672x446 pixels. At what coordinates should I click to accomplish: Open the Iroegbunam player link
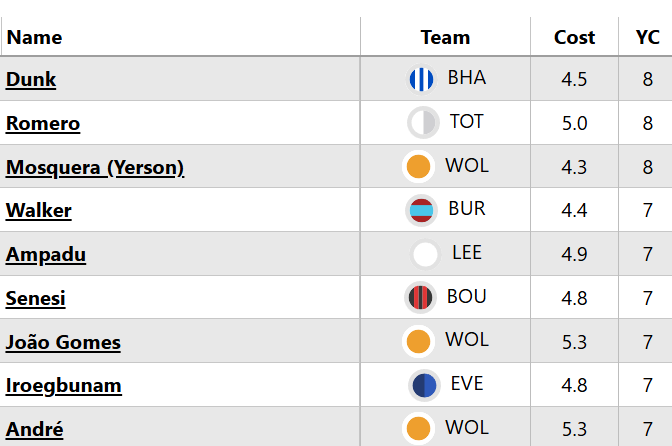(x=64, y=385)
